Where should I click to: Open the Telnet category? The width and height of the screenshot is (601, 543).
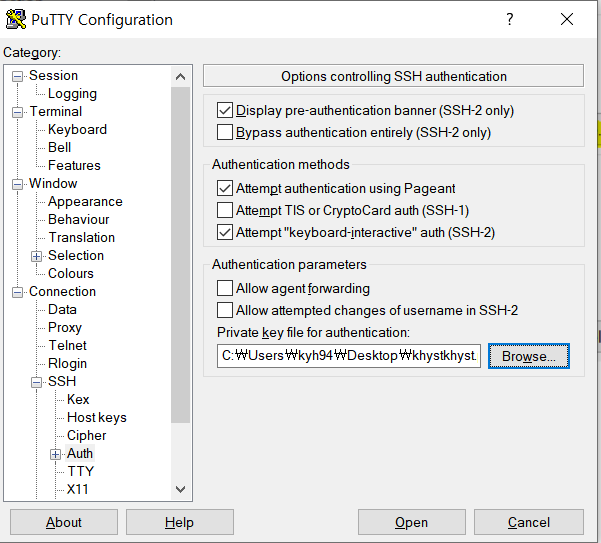tap(67, 346)
